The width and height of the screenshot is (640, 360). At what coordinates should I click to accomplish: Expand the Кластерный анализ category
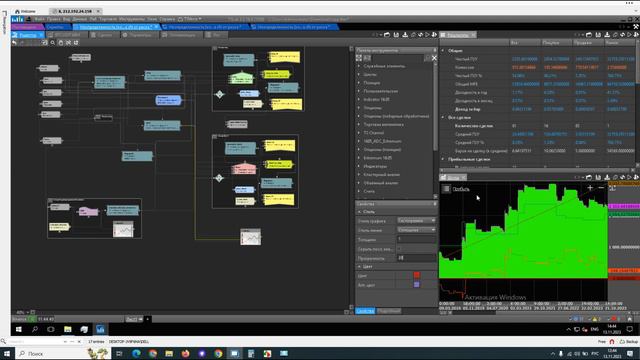pos(359,174)
